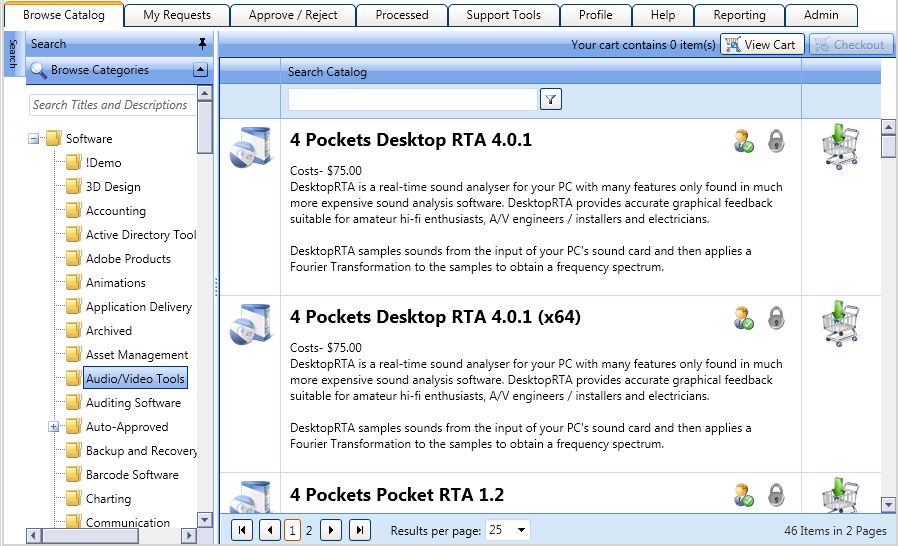Select Asset Management category
The image size is (898, 546).
tap(137, 355)
